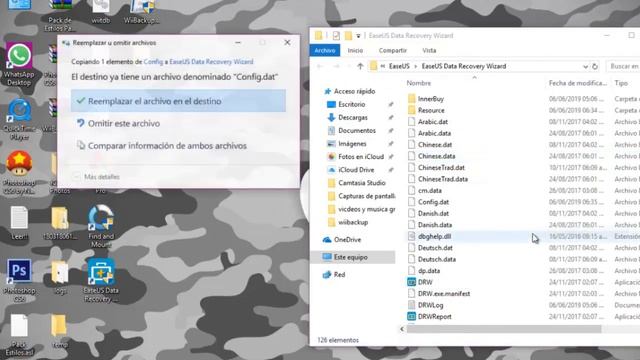Select Imágenes in navigation pane
Screen dimensions: 640x360
coord(352,144)
